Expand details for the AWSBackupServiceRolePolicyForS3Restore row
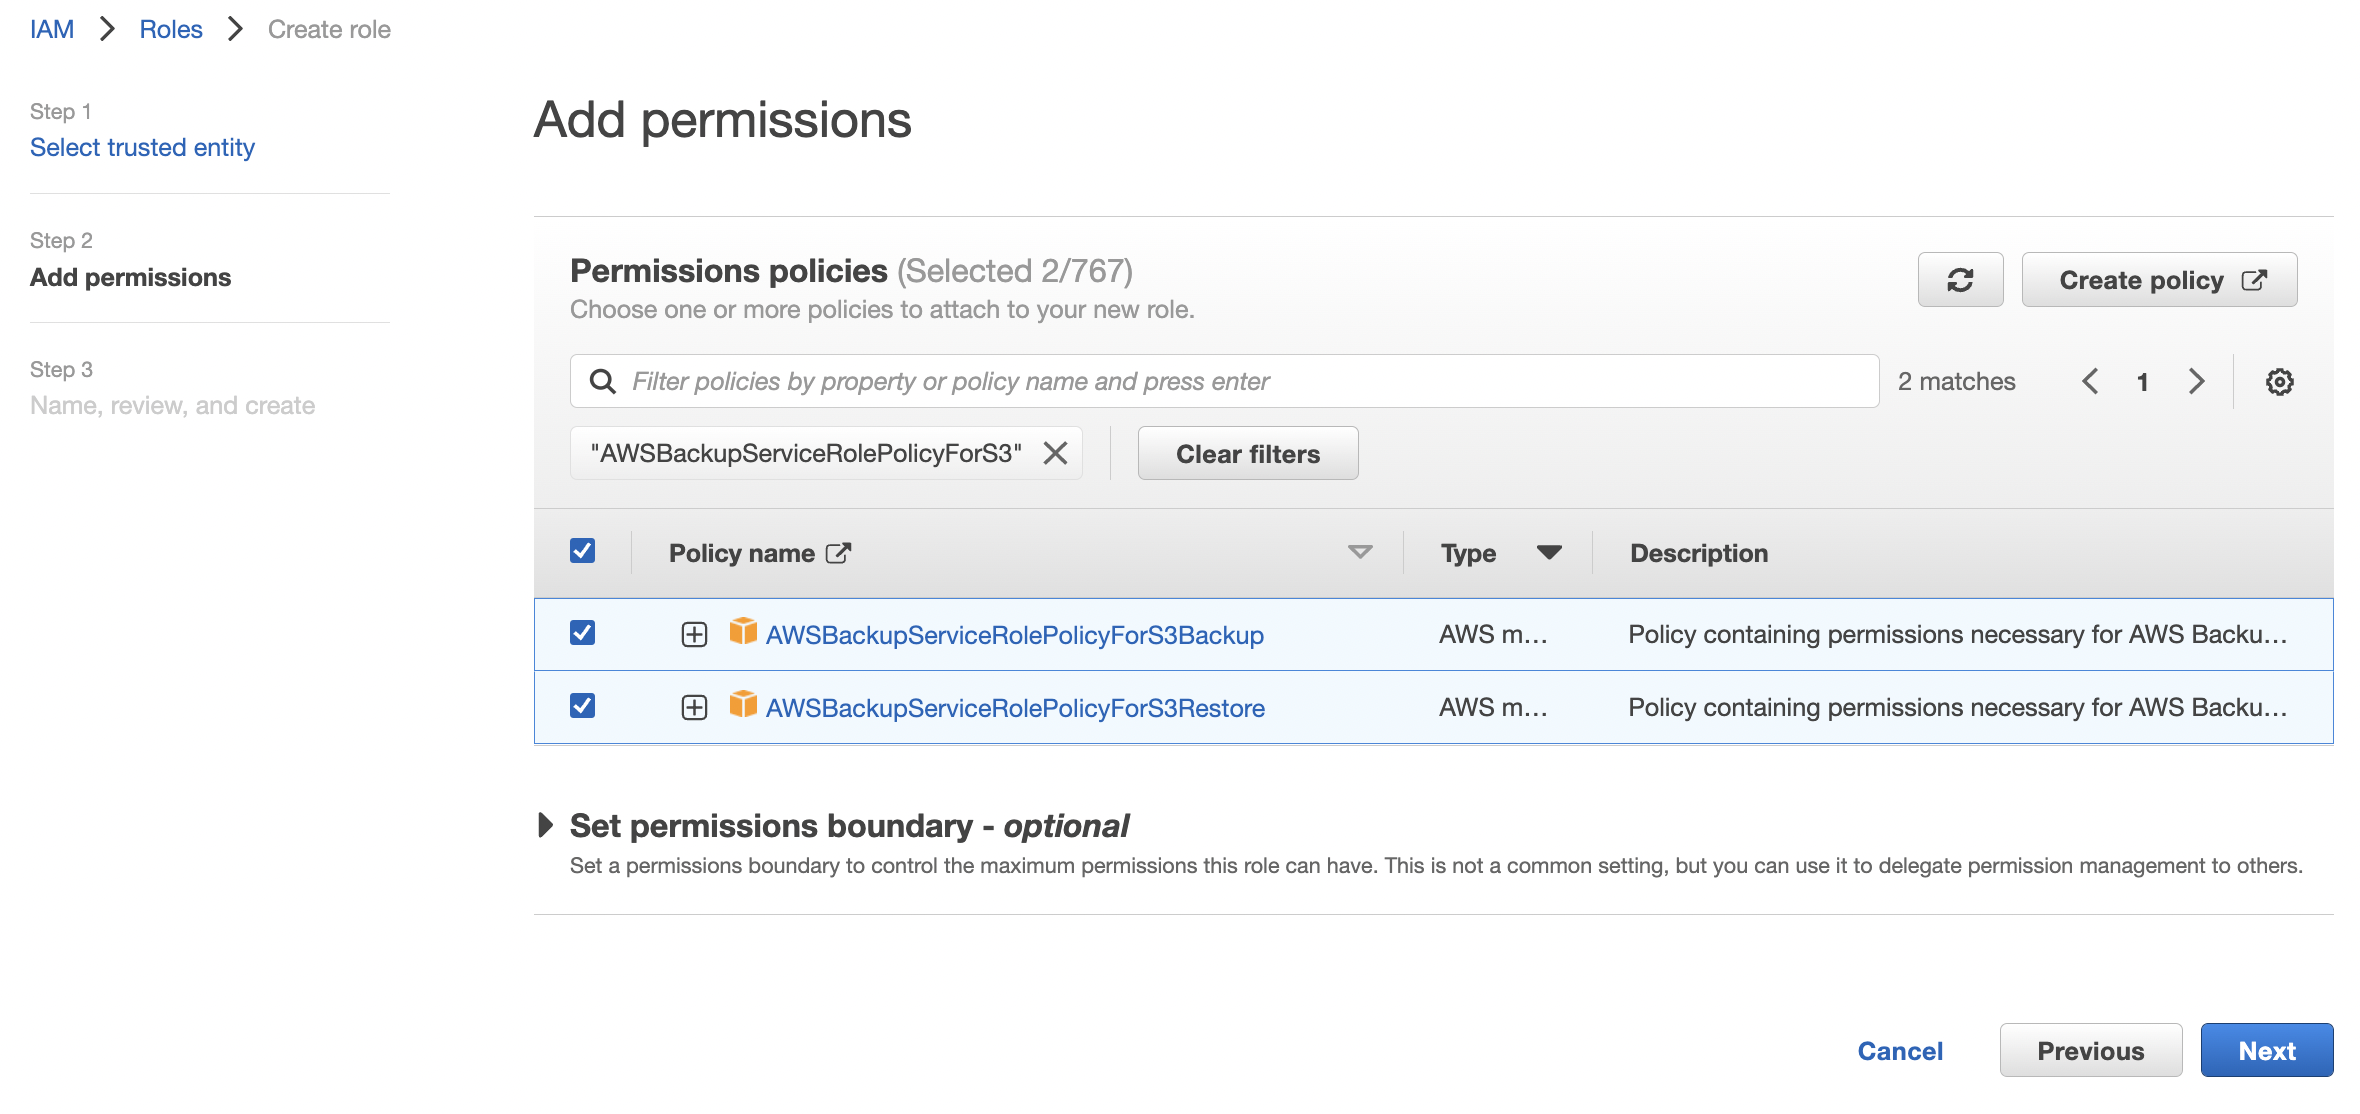The height and width of the screenshot is (1114, 2360). [694, 708]
